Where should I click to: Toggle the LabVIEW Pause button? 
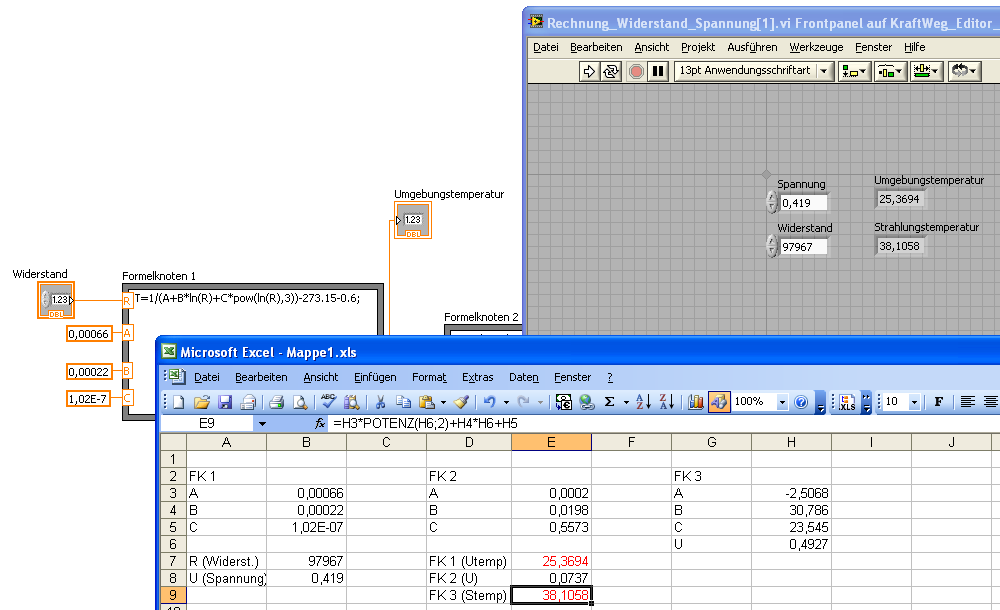tap(658, 71)
